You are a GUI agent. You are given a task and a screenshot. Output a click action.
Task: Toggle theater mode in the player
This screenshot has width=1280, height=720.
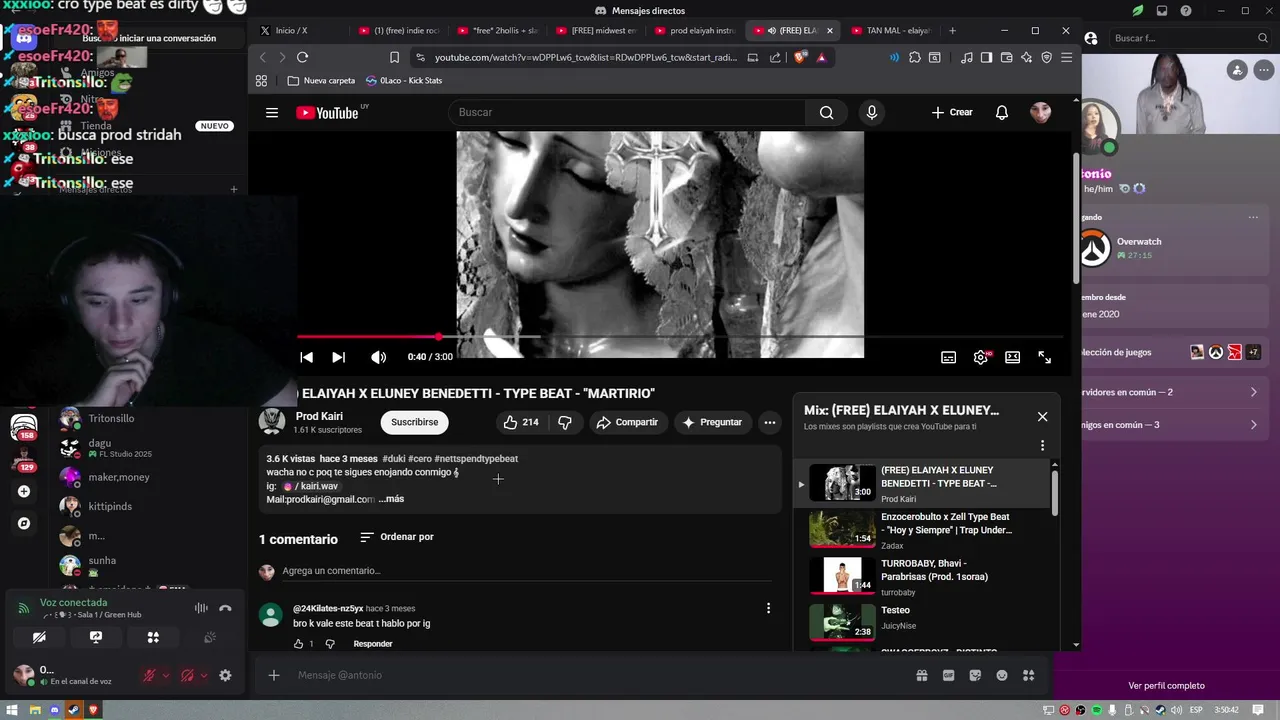(x=1012, y=357)
